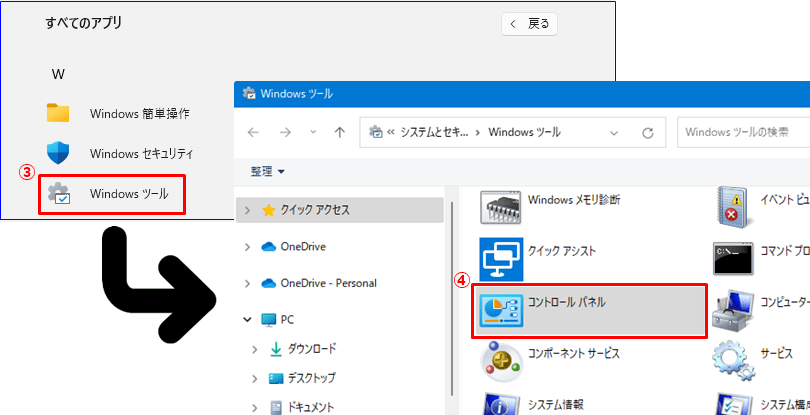Select the Windows メモリ診断 label
This screenshot has width=810, height=415.
pyautogui.click(x=574, y=199)
